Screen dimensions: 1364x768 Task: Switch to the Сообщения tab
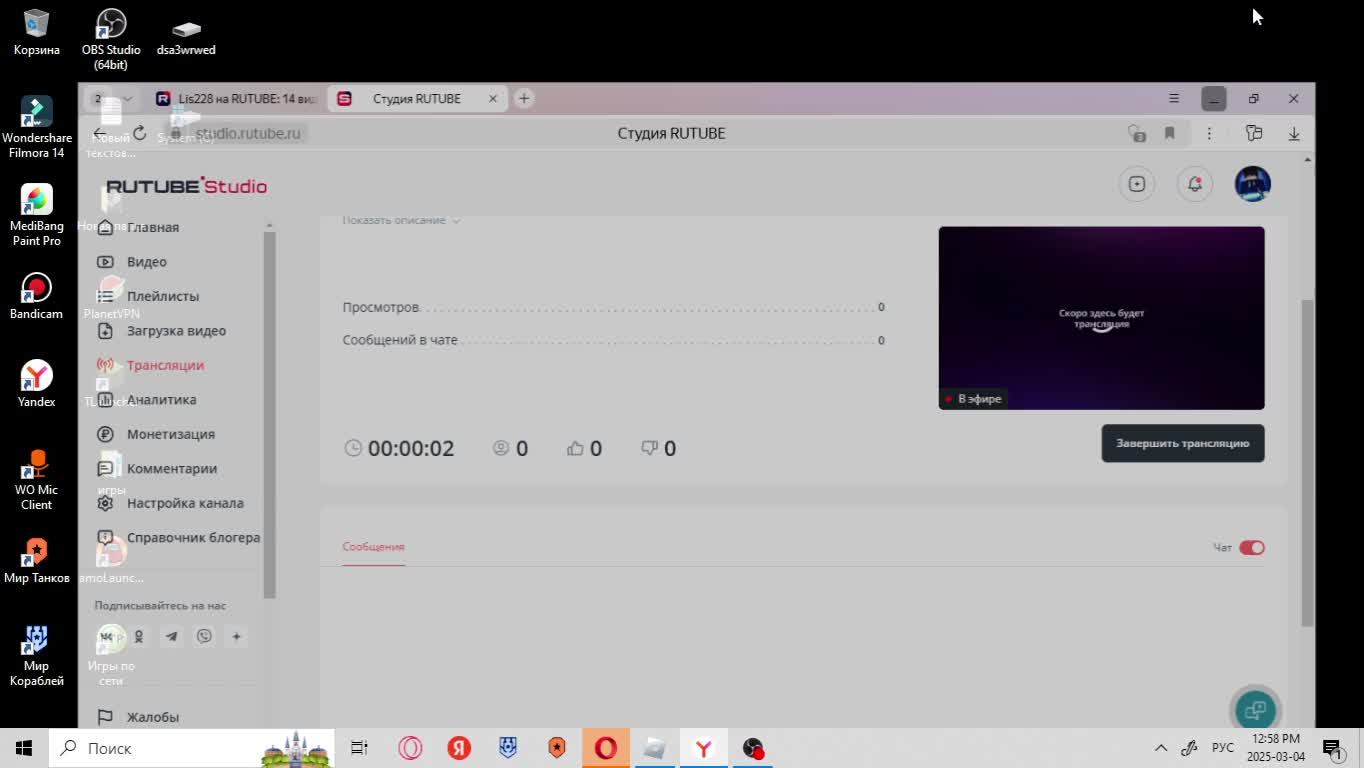tap(373, 547)
